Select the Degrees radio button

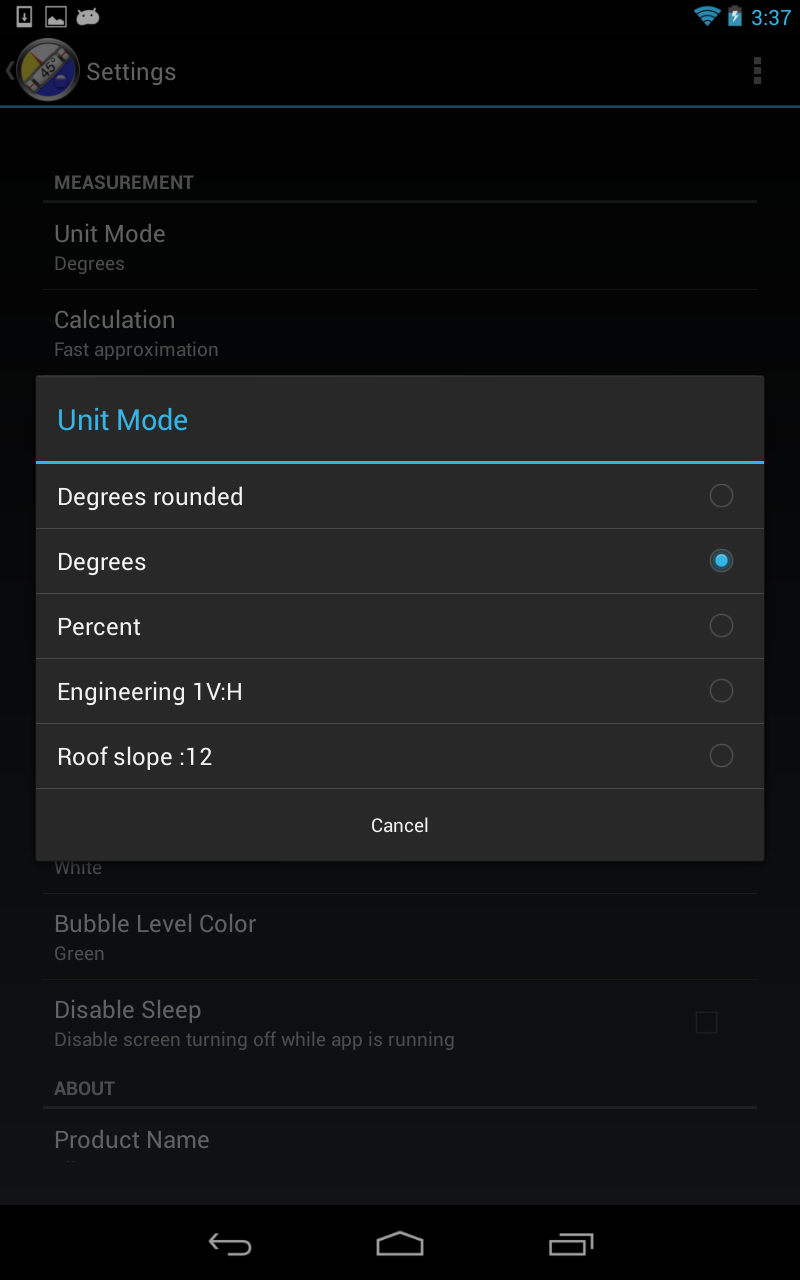coord(721,561)
